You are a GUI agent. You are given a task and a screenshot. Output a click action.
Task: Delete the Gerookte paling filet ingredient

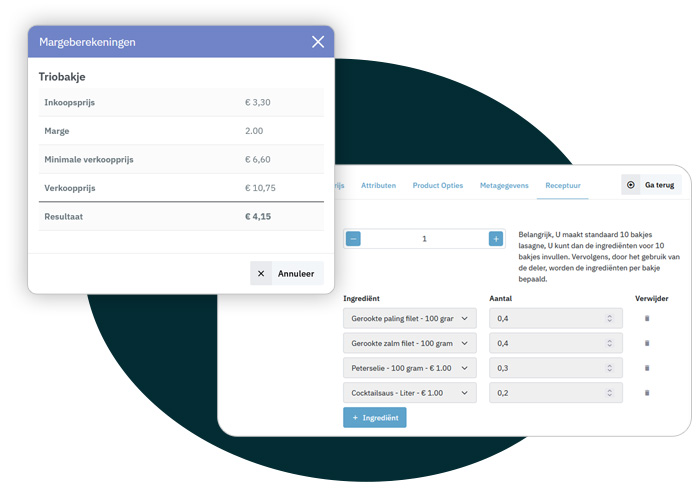(646, 318)
